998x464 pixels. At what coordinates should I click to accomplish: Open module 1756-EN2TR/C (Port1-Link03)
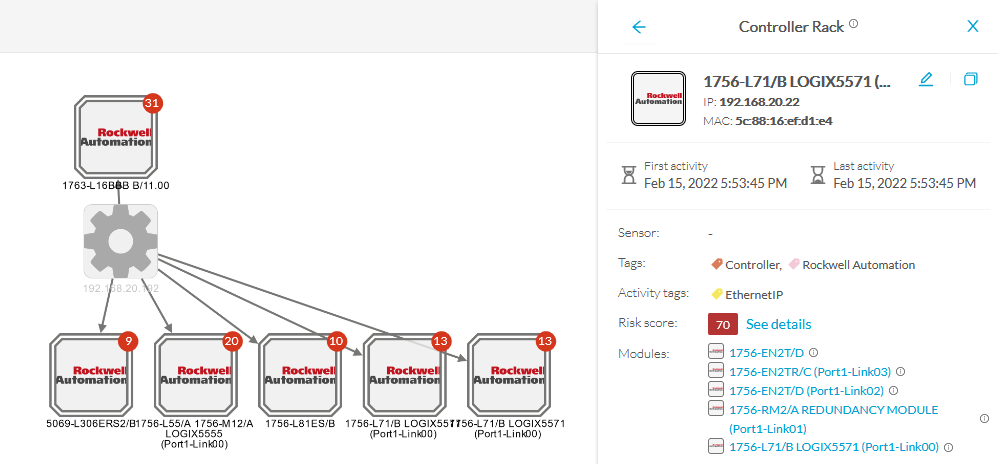(x=810, y=372)
